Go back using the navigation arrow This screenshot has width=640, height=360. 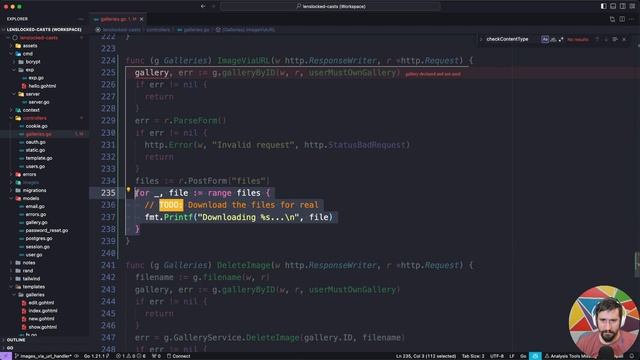(203, 6)
